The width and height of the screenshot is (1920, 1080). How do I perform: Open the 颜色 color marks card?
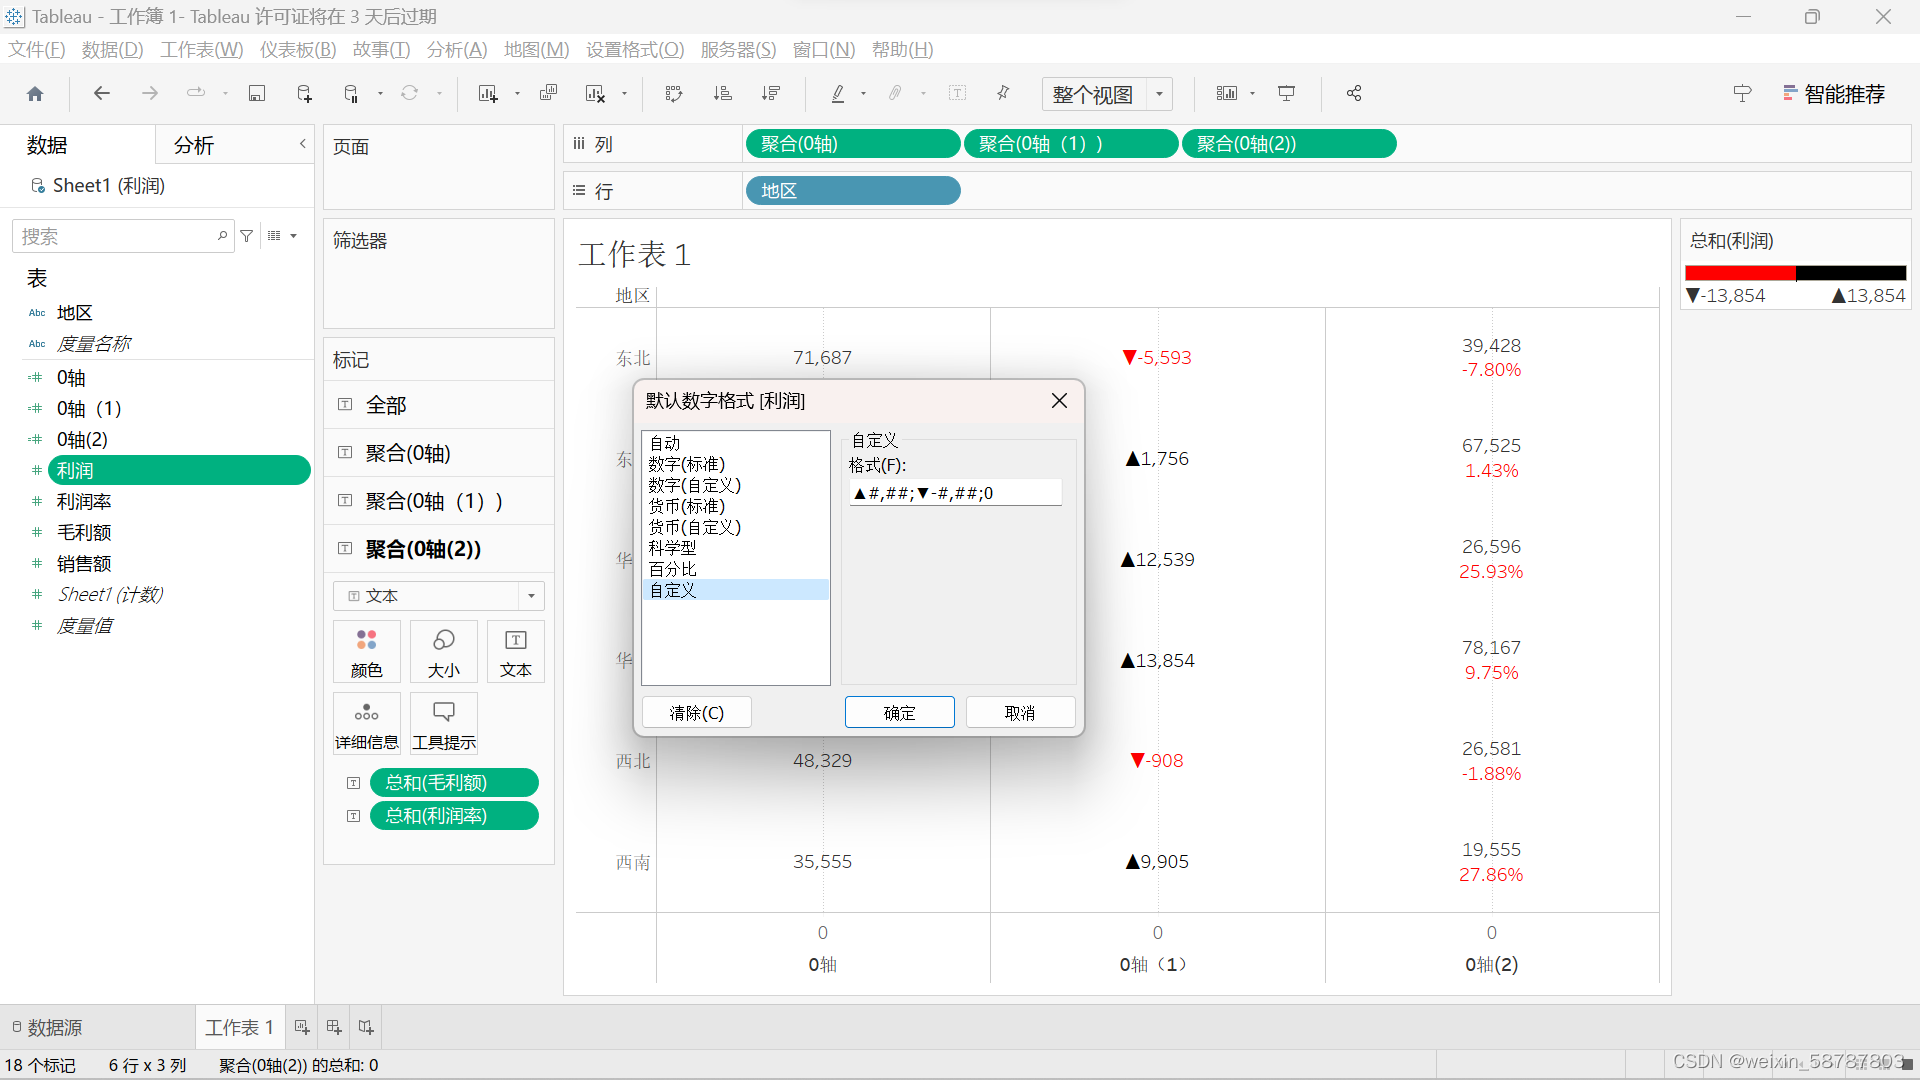366,652
